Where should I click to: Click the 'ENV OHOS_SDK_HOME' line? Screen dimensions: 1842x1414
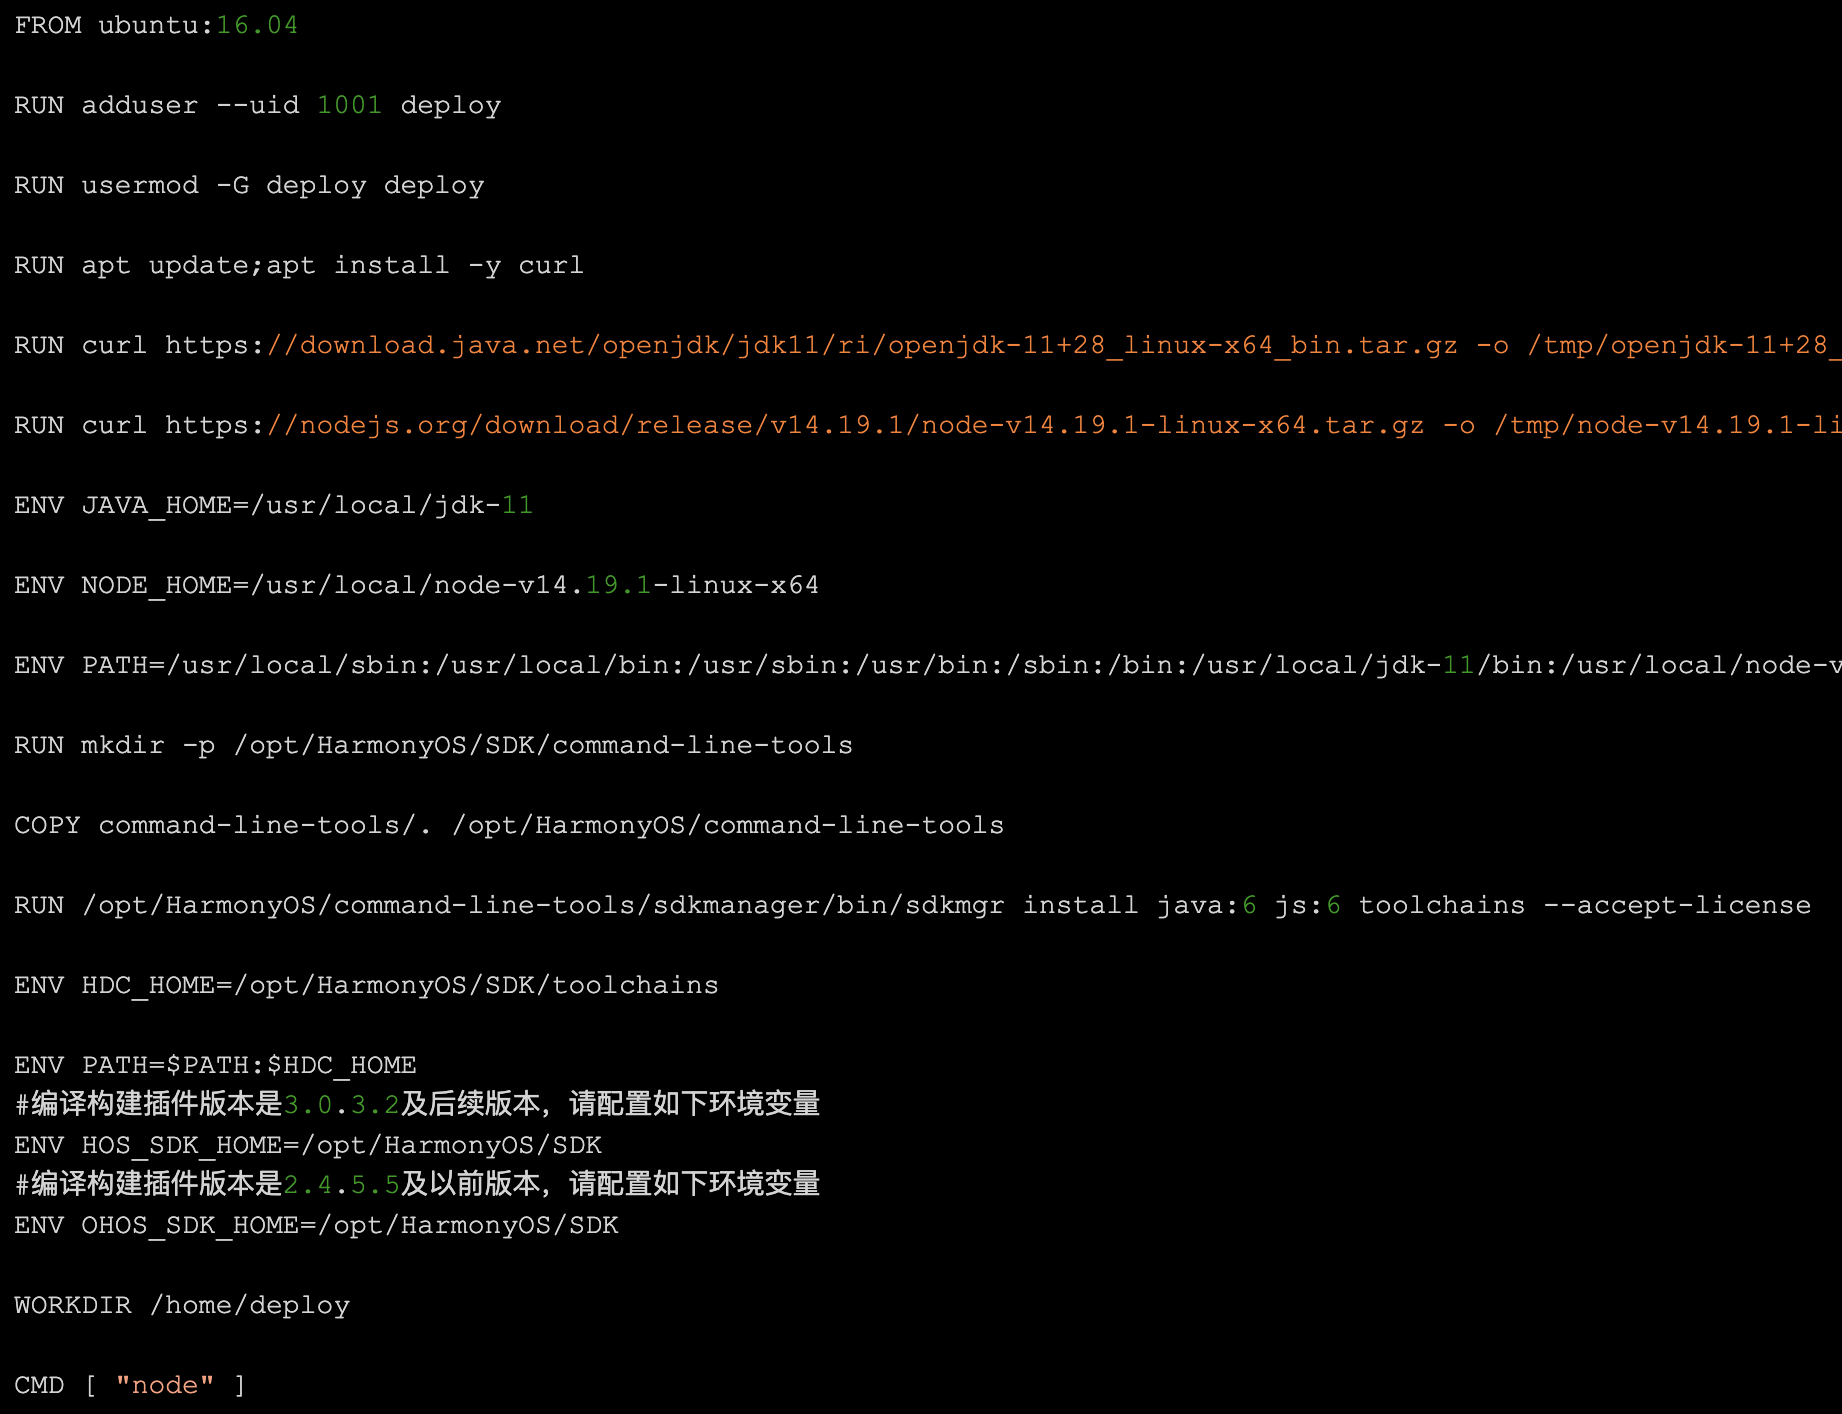click(x=316, y=1225)
